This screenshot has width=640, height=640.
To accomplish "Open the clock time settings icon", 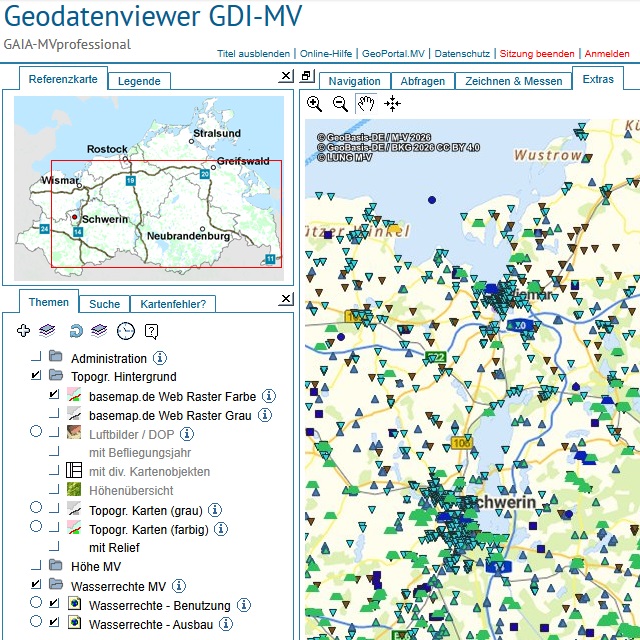I will 126,331.
